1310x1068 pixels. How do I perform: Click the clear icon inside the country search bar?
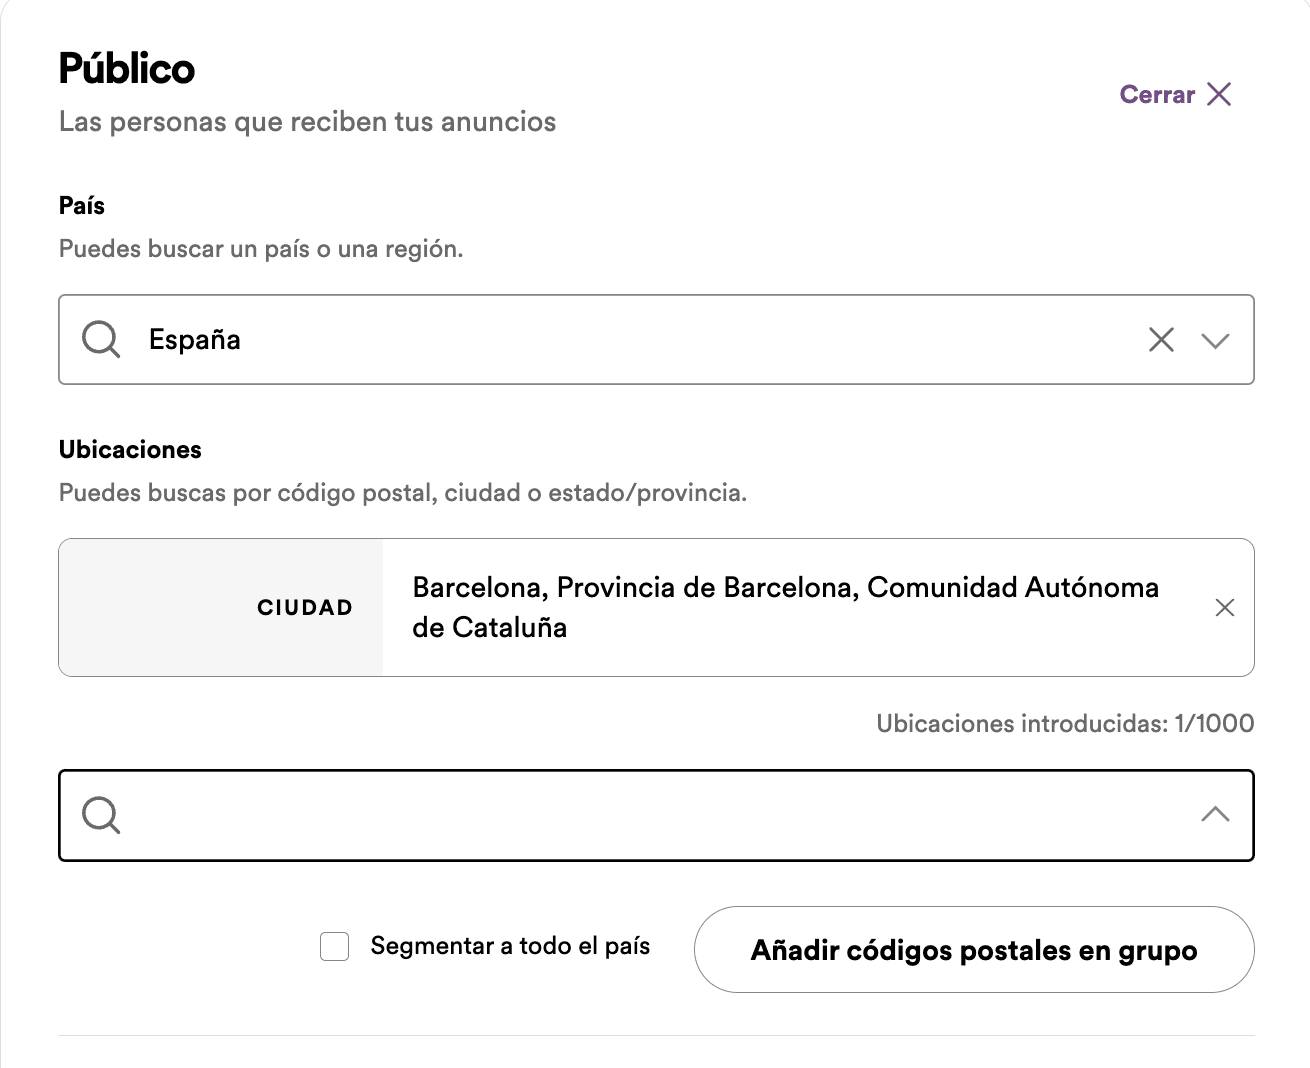tap(1160, 340)
